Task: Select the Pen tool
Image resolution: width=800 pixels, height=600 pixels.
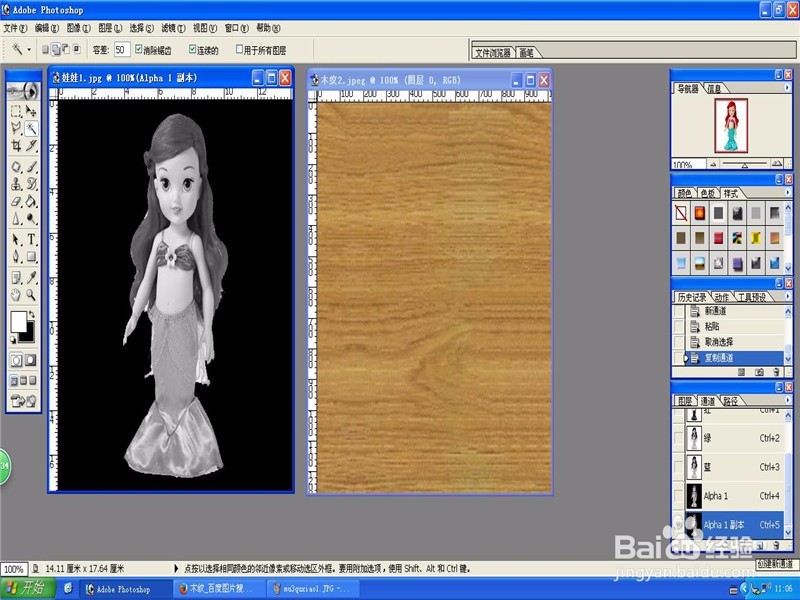Action: [x=16, y=257]
